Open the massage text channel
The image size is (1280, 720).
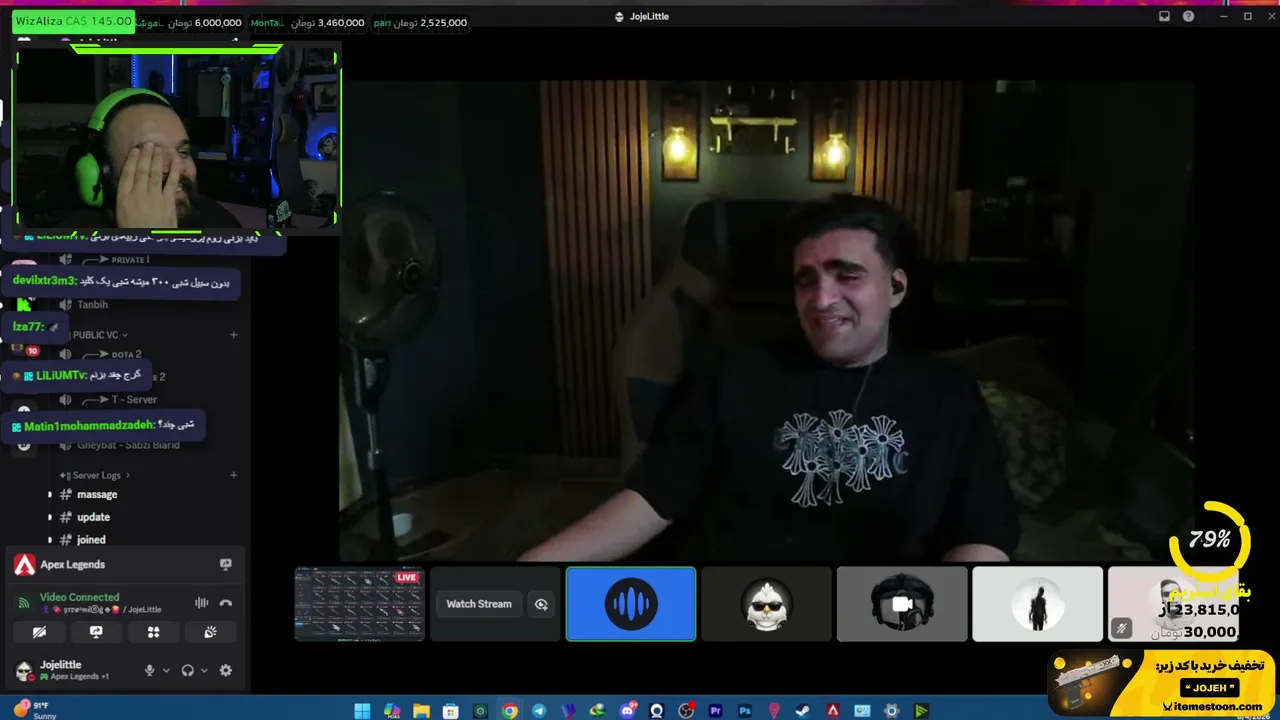(x=97, y=494)
